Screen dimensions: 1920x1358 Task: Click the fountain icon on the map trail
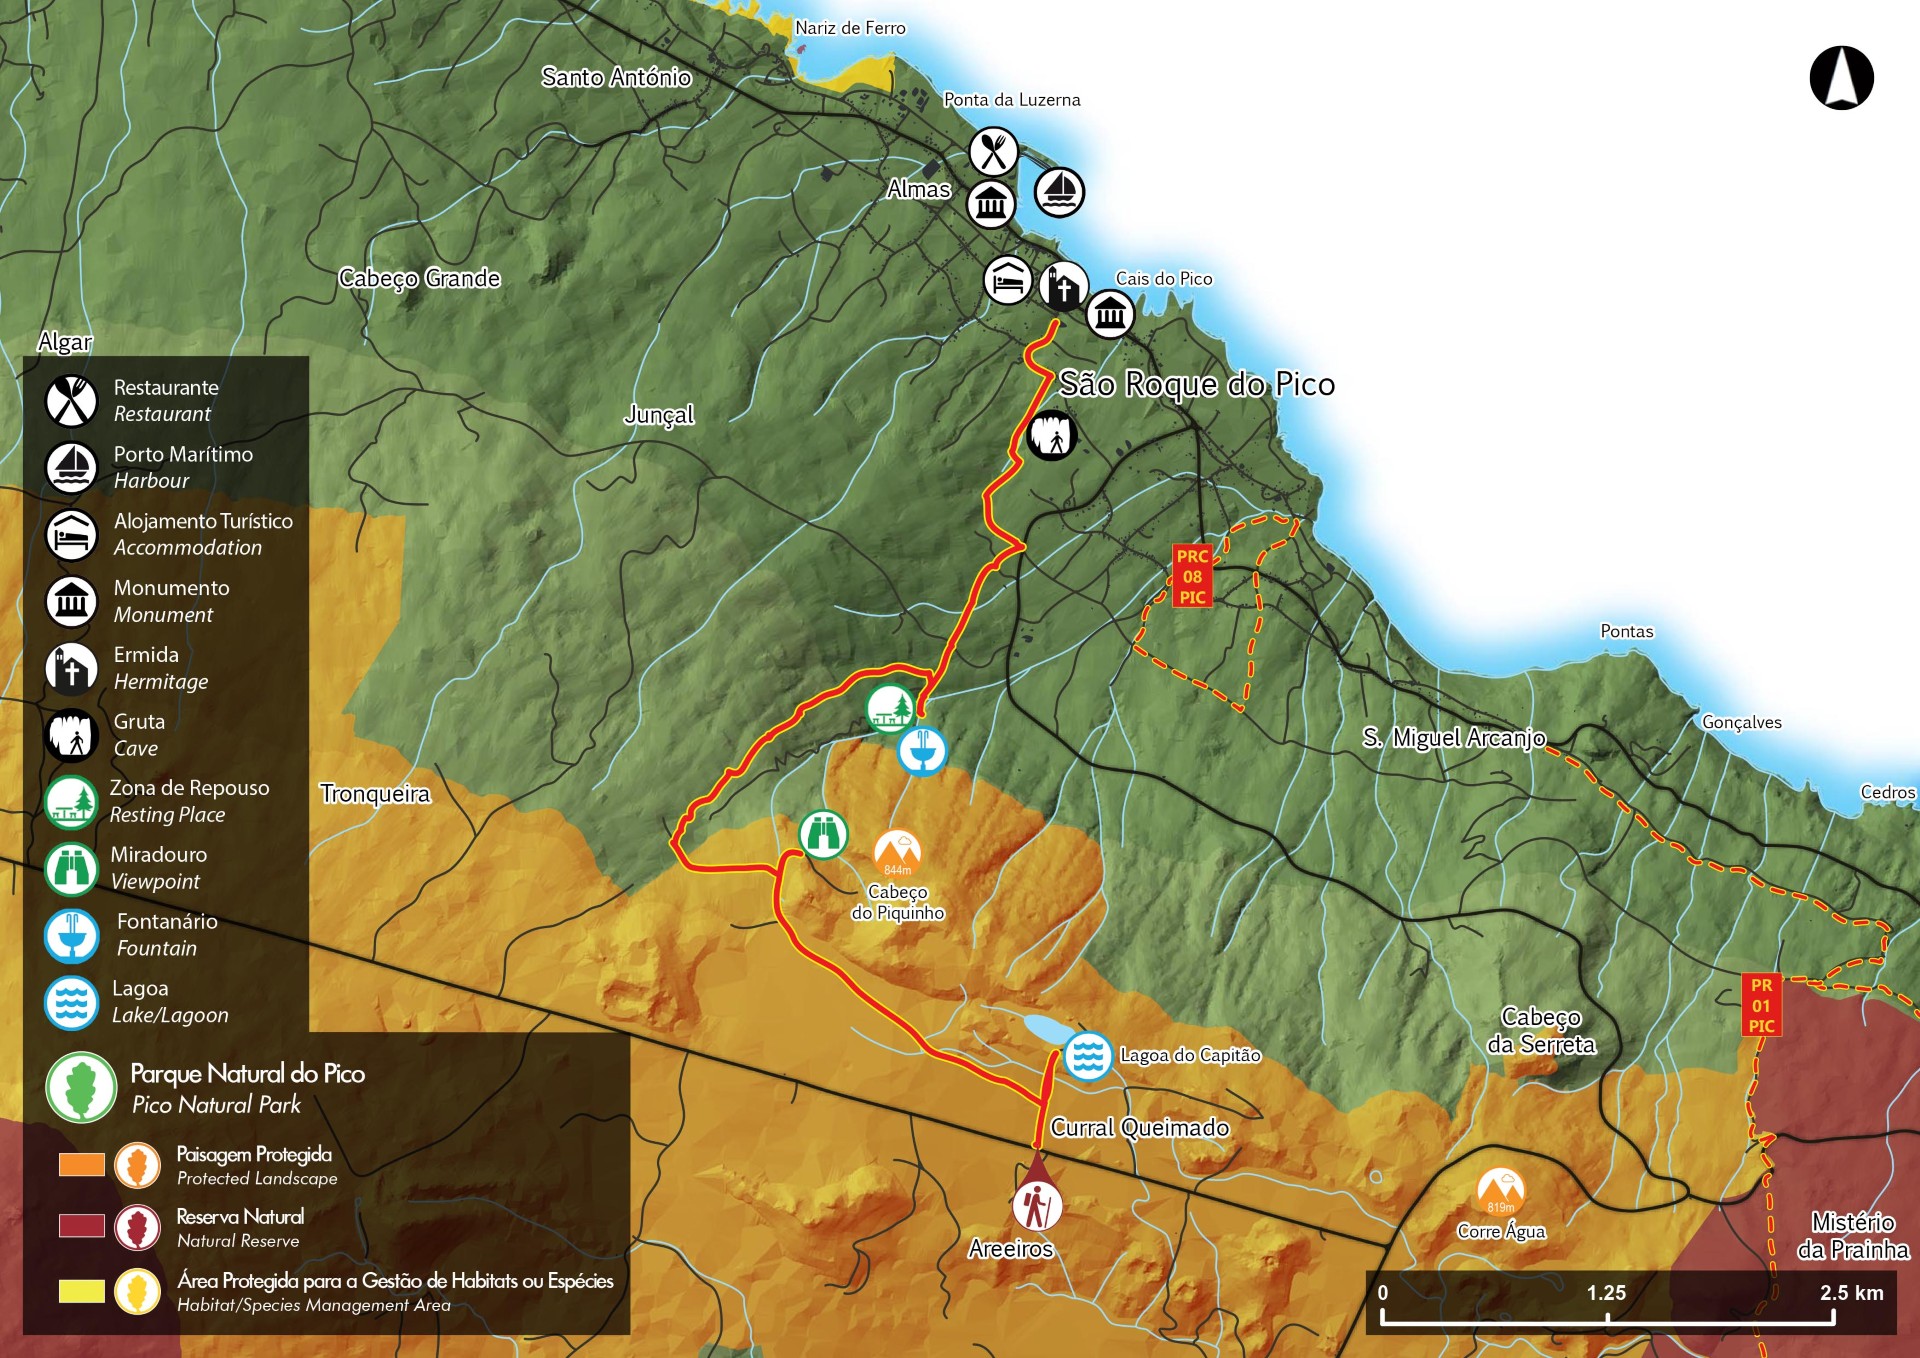pos(922,750)
